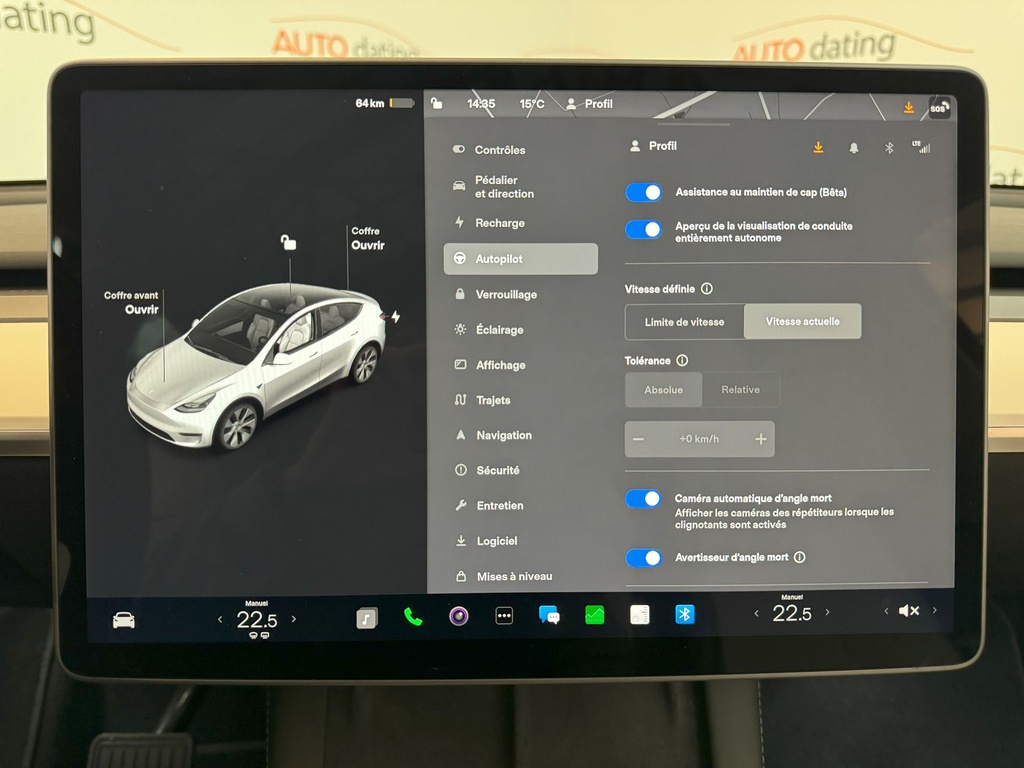
Task: Toggle Aperçu de la visualisation de conduite autonome
Action: coord(643,229)
